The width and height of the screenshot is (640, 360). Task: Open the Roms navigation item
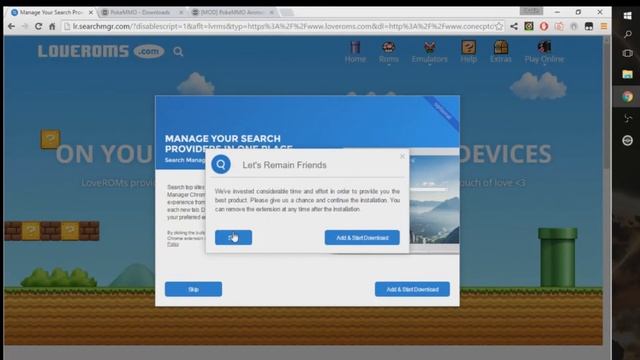pyautogui.click(x=389, y=52)
